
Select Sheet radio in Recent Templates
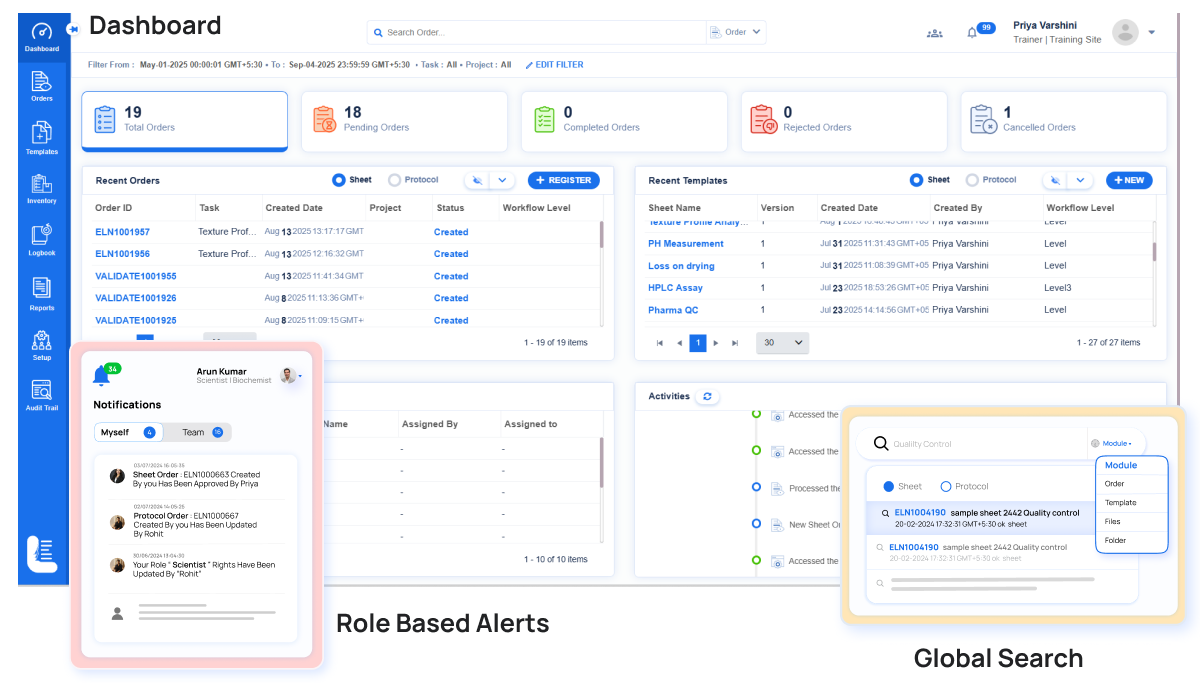pos(916,180)
